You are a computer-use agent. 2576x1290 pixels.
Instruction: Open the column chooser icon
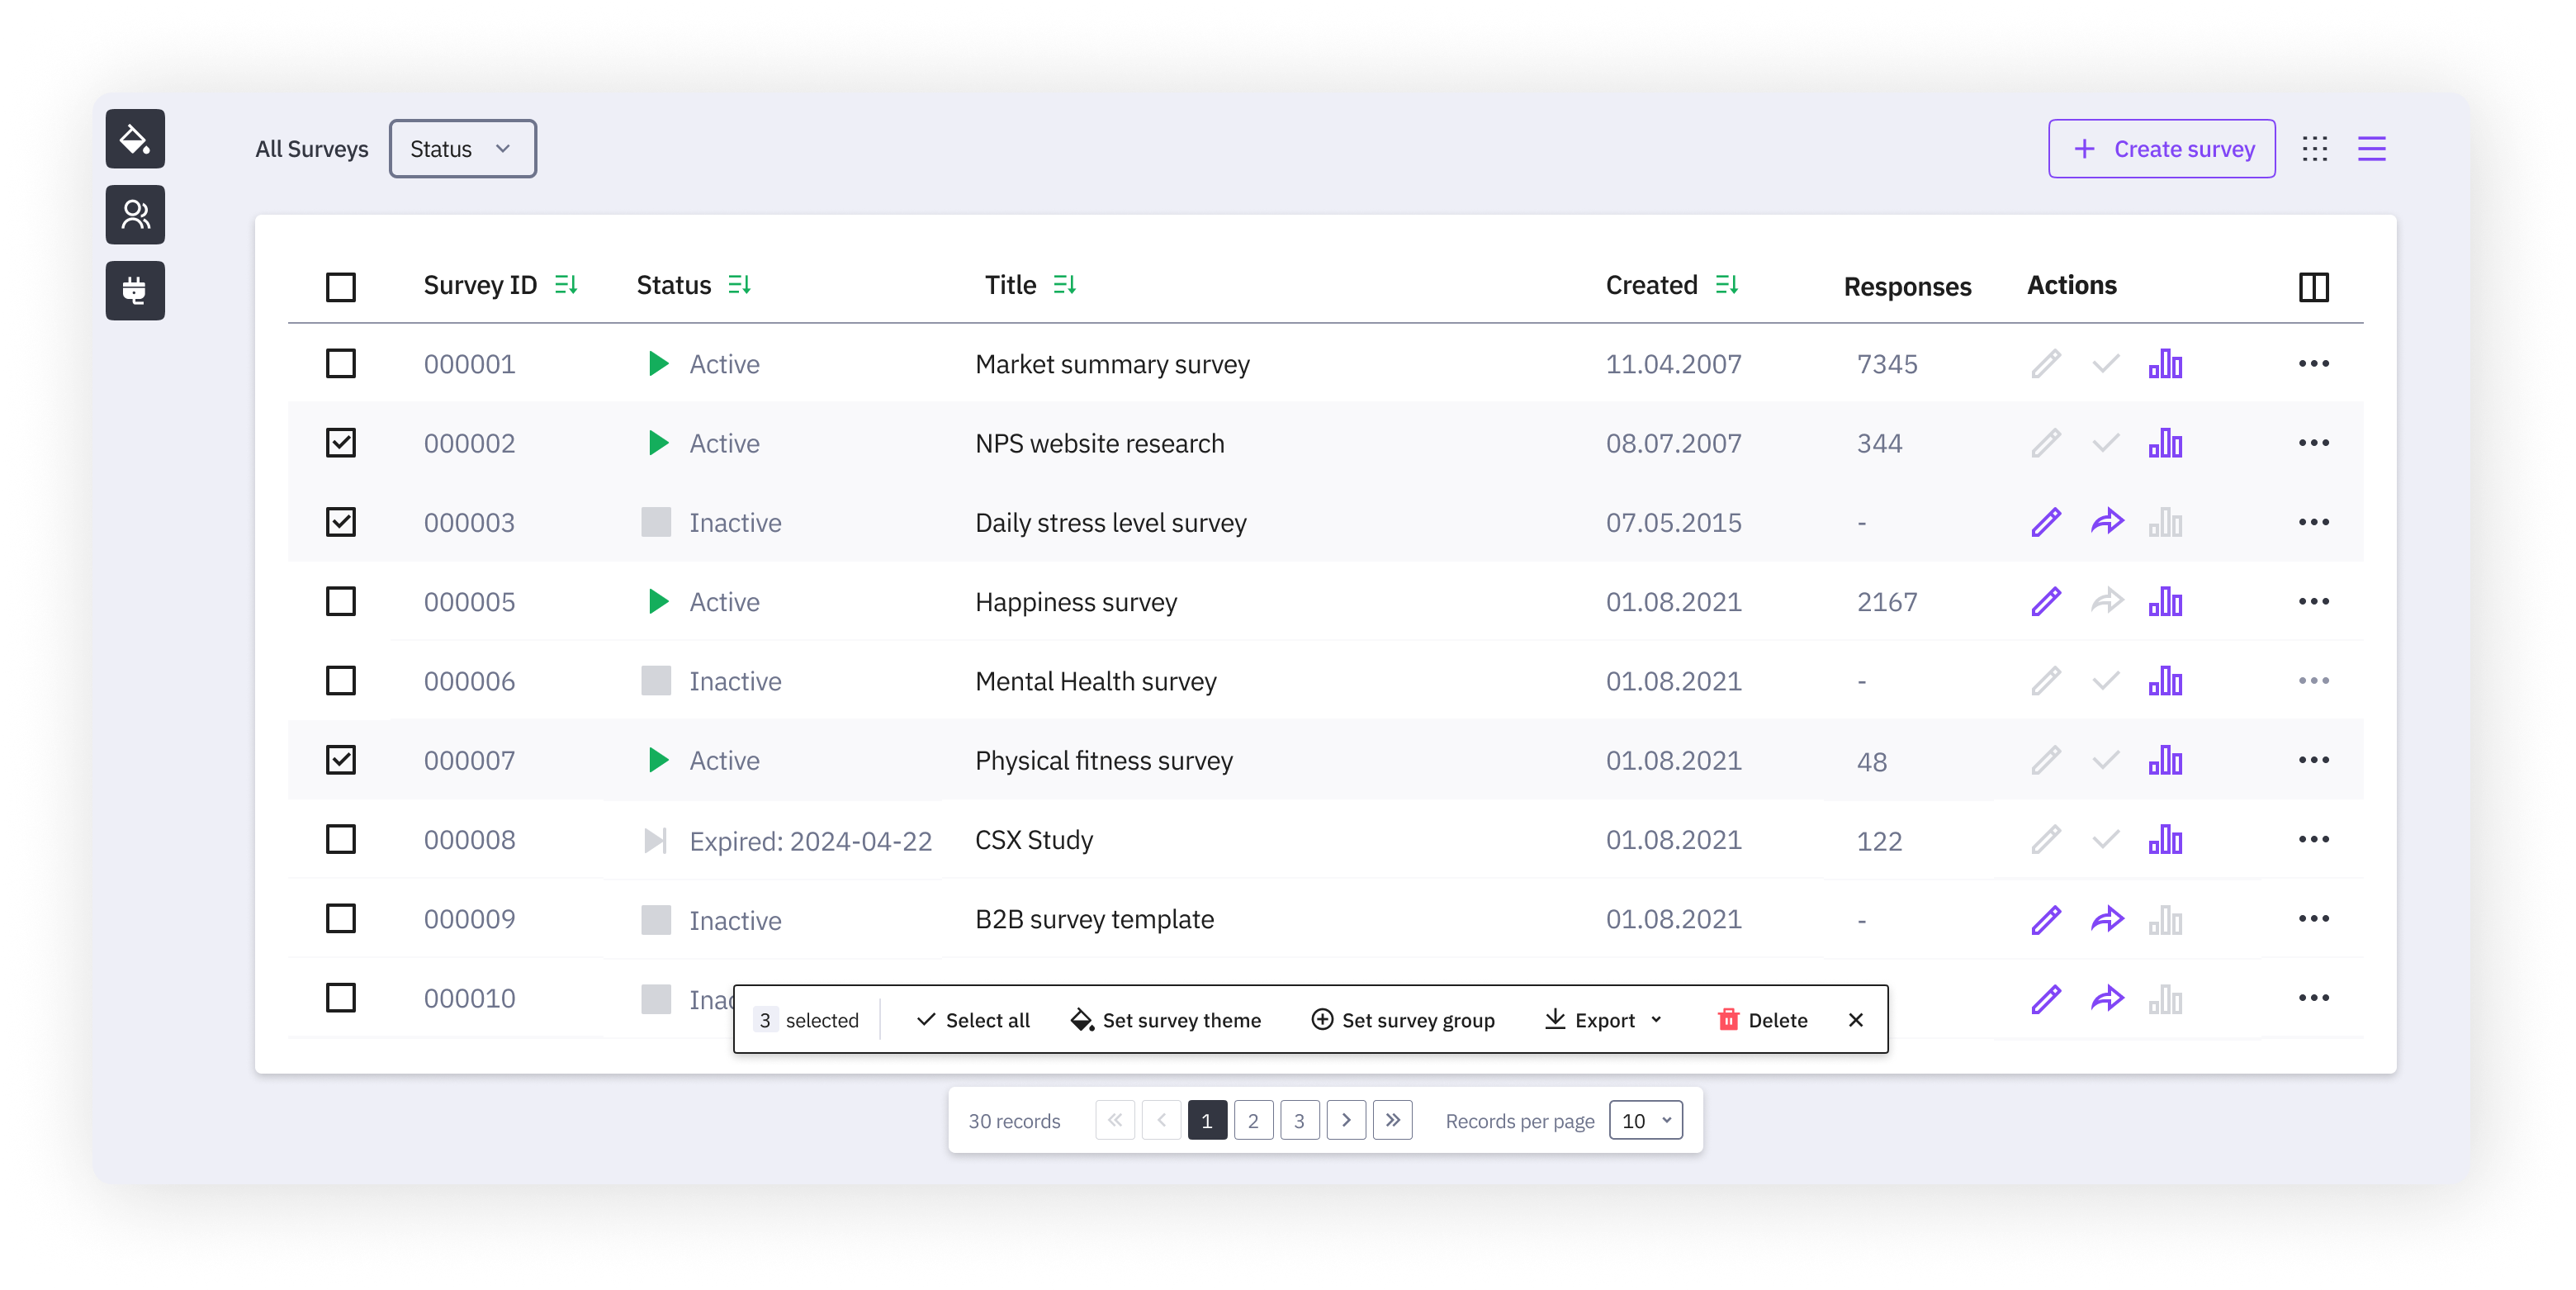pyautogui.click(x=2314, y=287)
